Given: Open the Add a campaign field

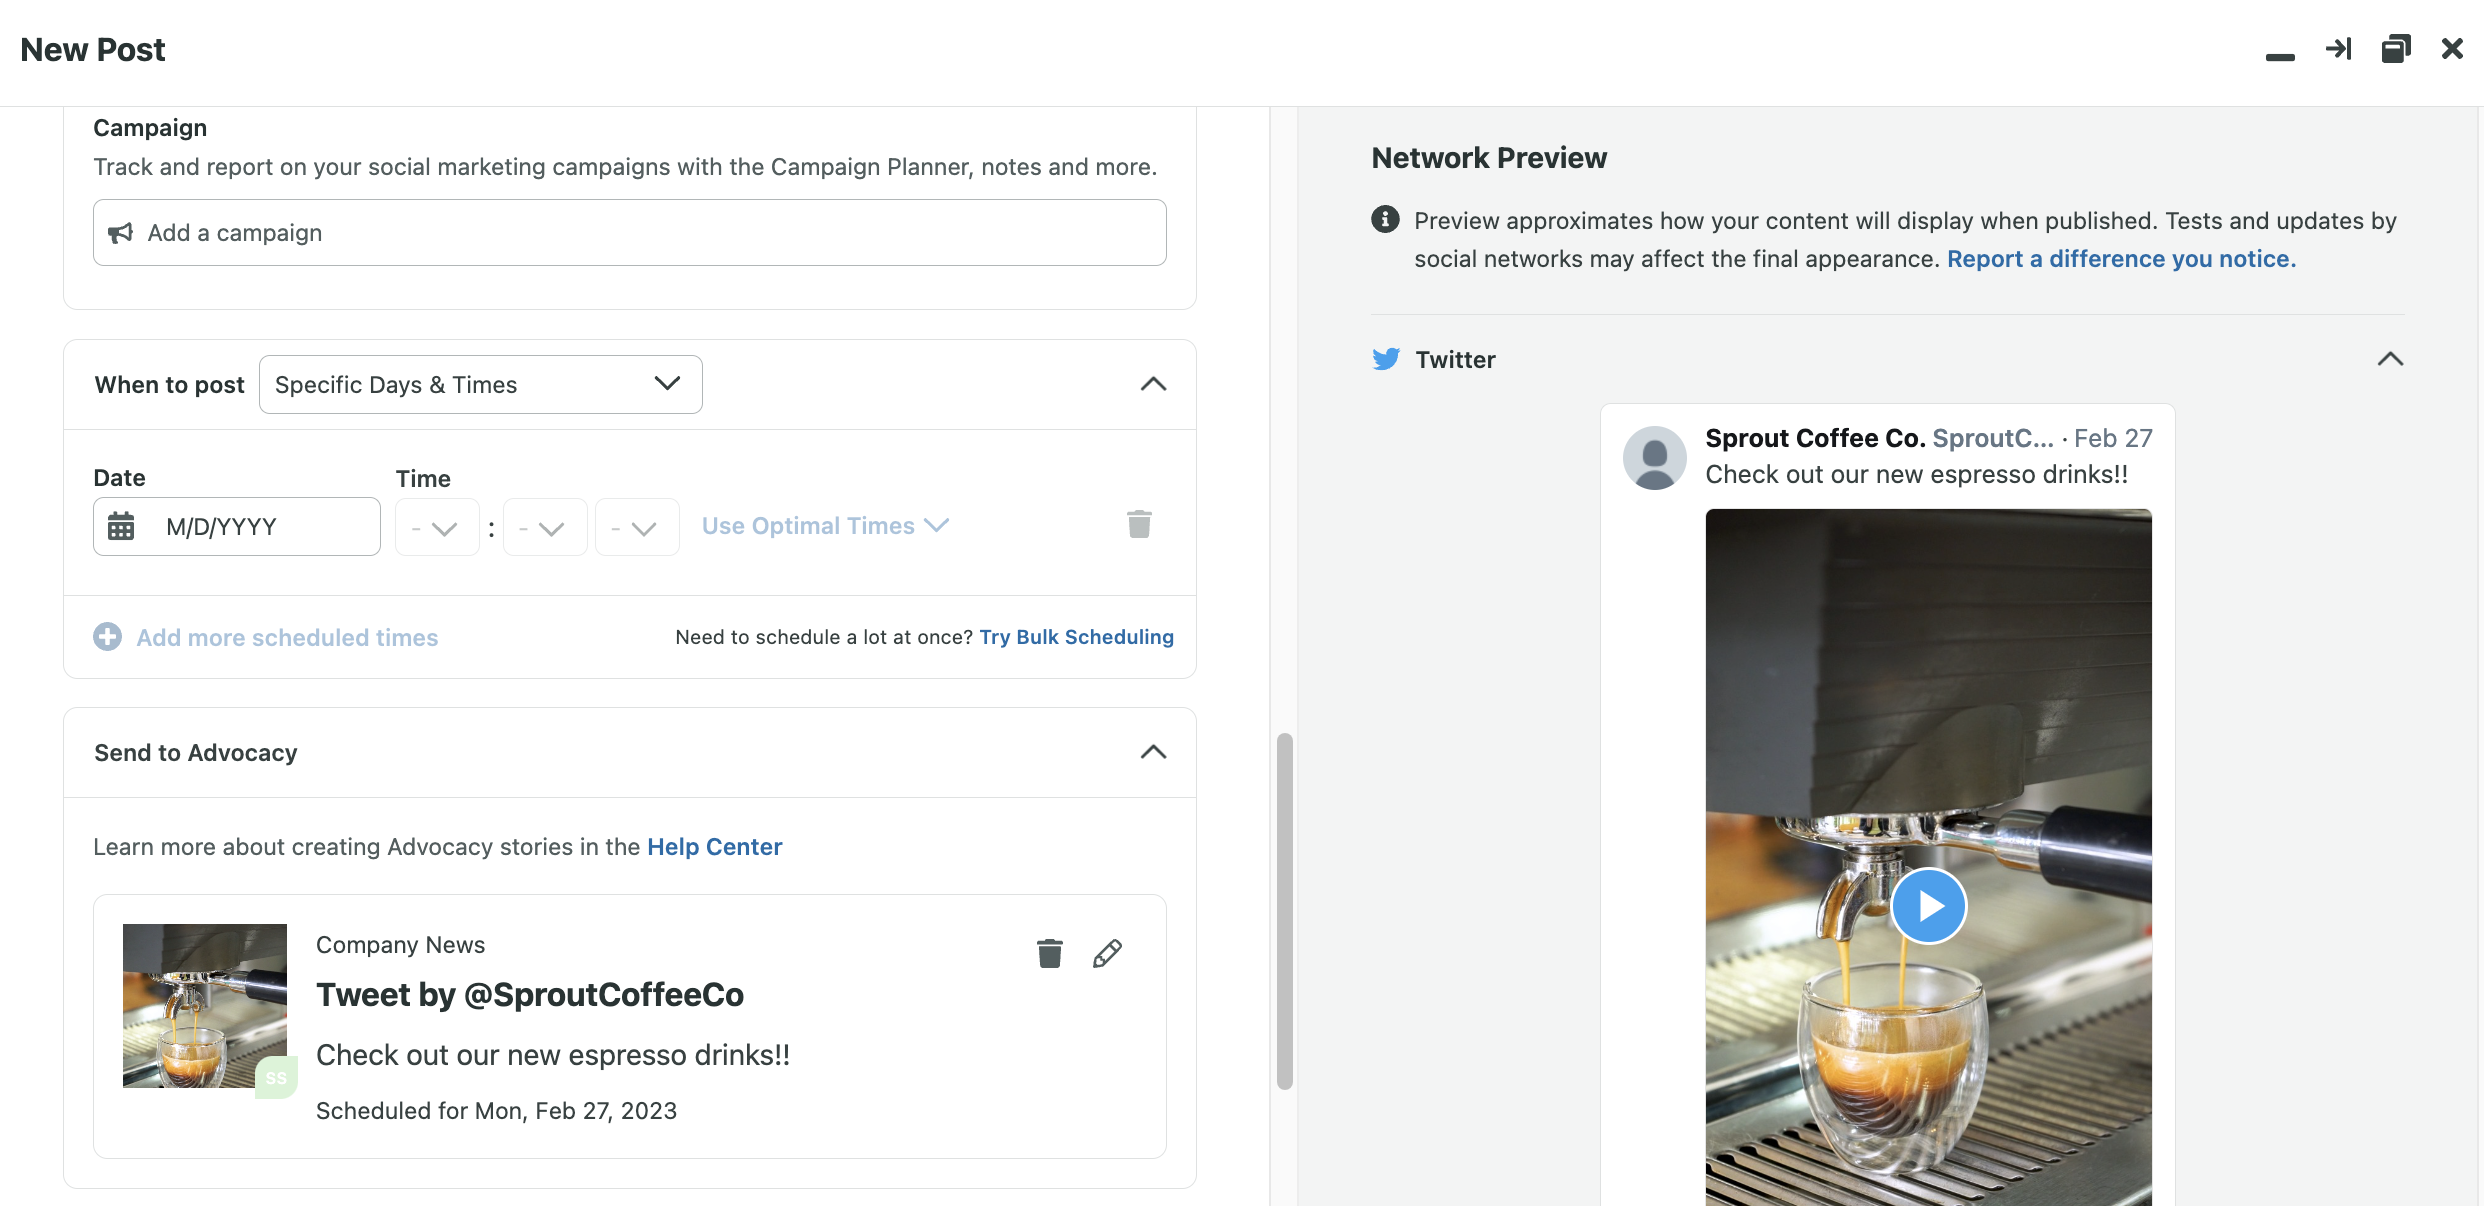Looking at the screenshot, I should click(x=630, y=232).
